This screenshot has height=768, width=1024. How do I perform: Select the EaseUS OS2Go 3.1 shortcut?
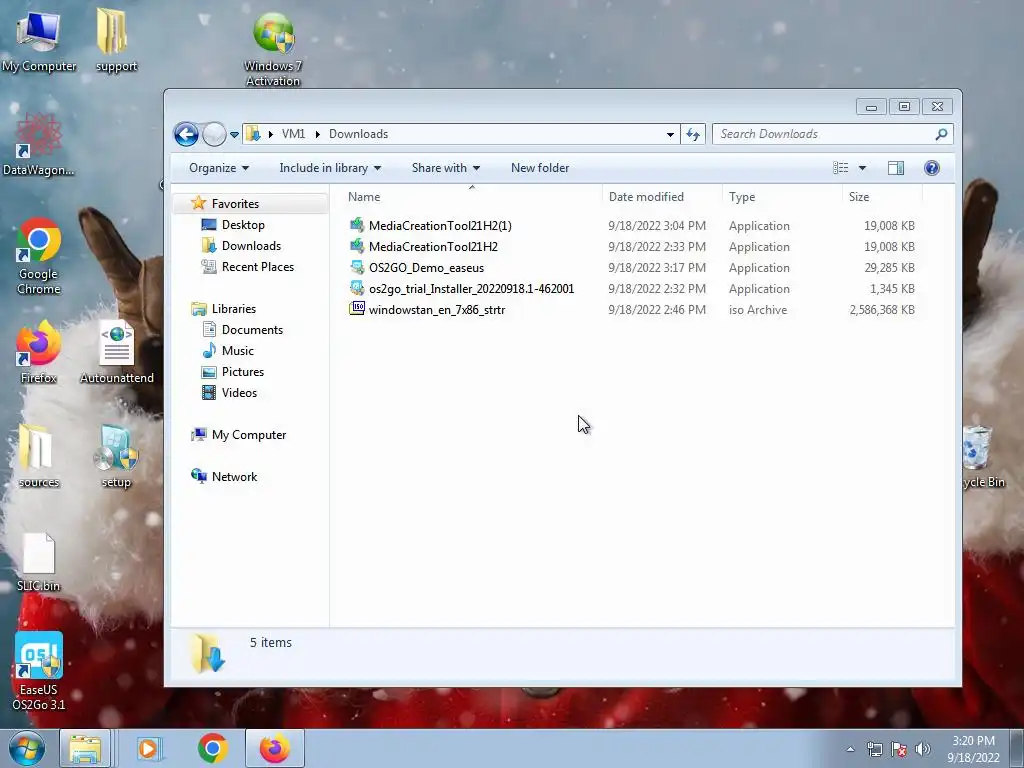click(39, 671)
